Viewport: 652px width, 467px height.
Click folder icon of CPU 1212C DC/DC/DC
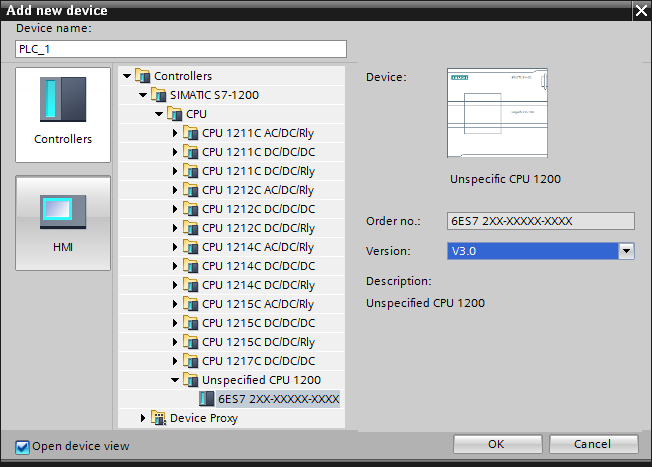point(190,209)
